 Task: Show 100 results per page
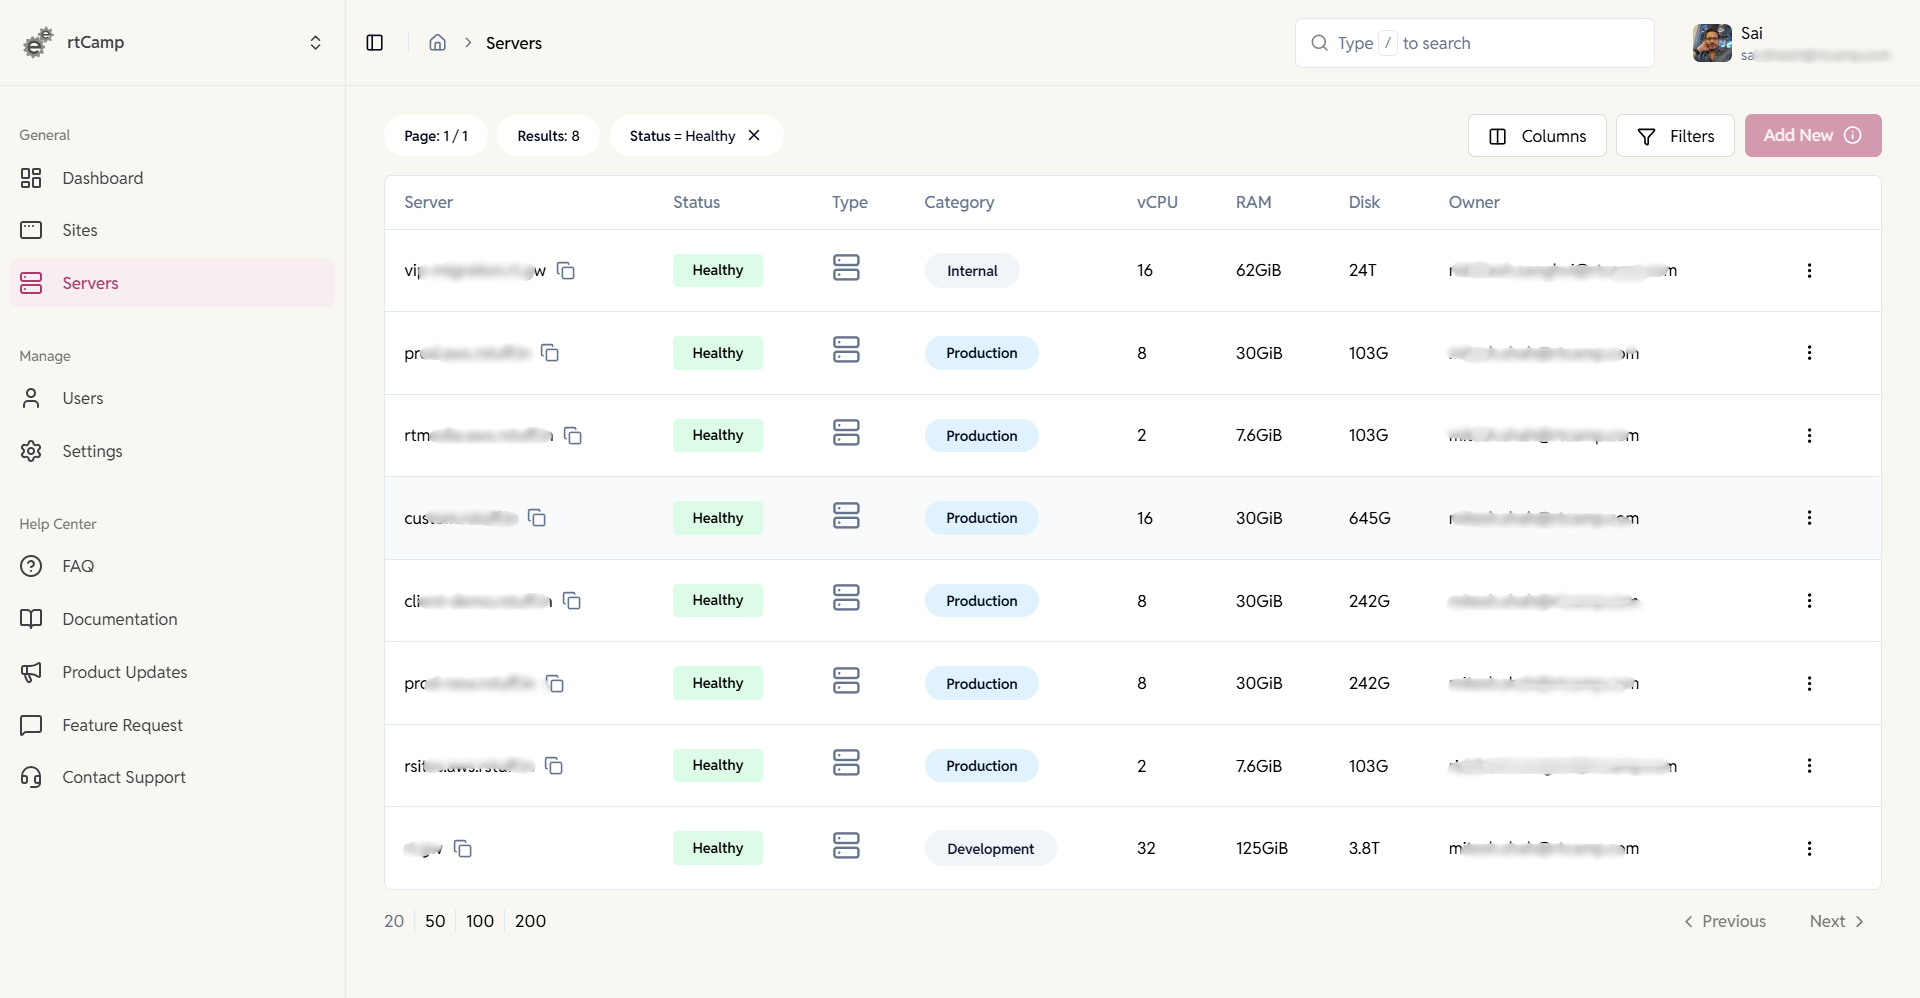(480, 921)
